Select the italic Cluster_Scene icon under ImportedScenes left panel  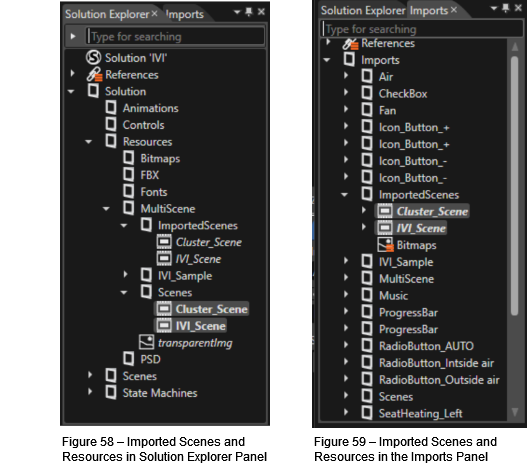click(164, 242)
